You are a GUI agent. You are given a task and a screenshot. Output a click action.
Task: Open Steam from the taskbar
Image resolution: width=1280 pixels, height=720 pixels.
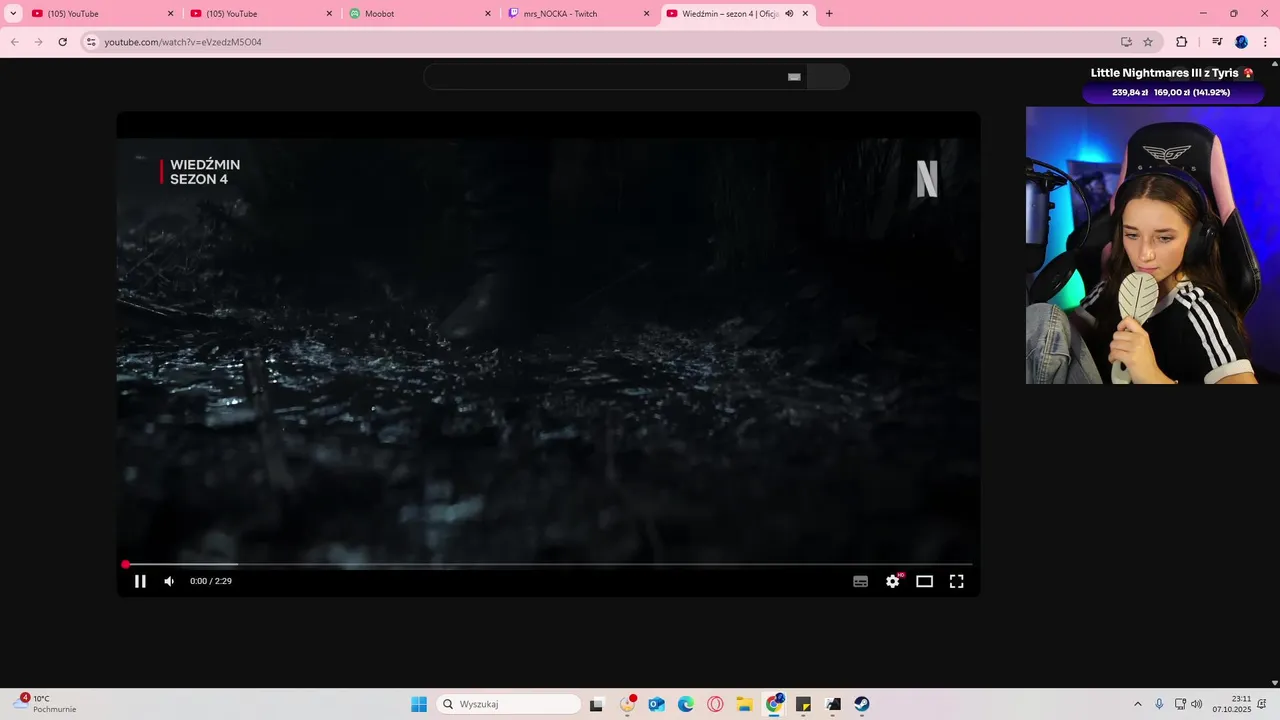click(862, 704)
